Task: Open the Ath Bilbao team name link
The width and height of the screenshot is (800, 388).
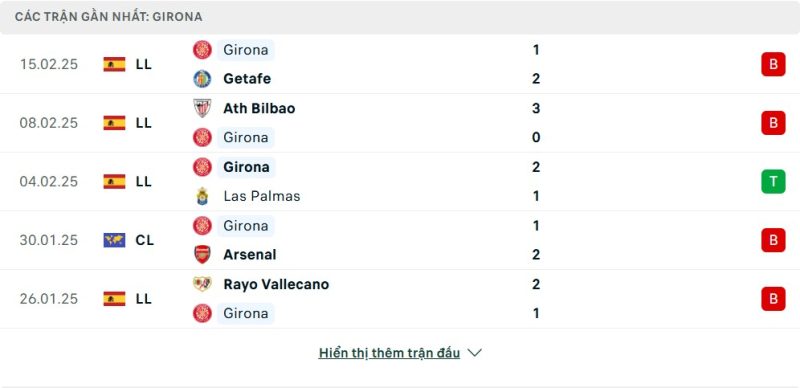Action: point(259,108)
